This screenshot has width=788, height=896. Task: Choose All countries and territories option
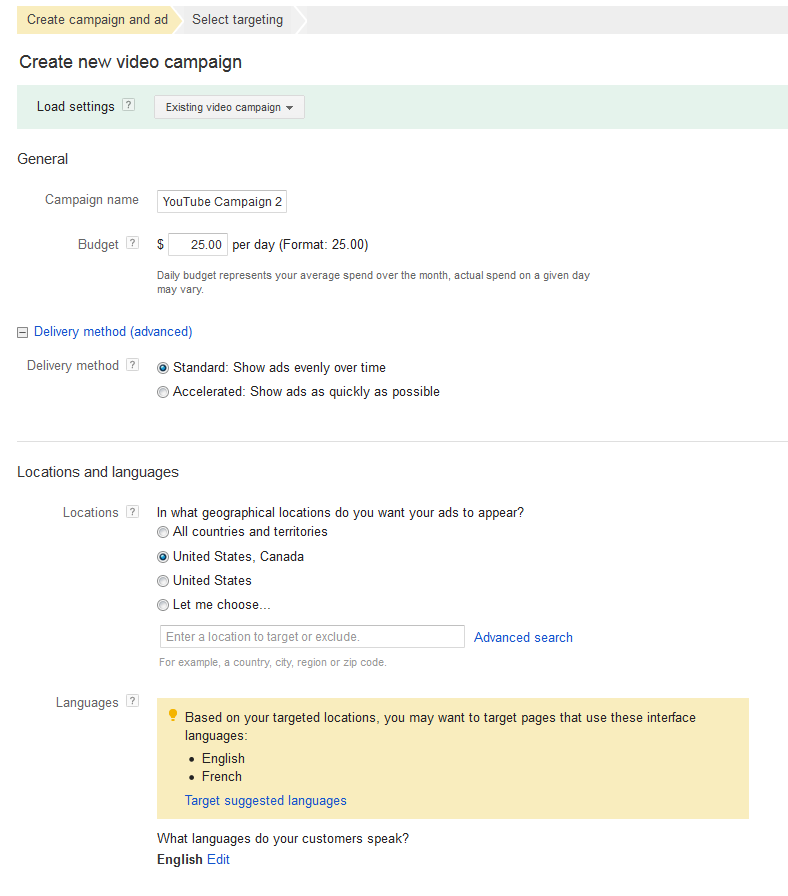[x=163, y=532]
